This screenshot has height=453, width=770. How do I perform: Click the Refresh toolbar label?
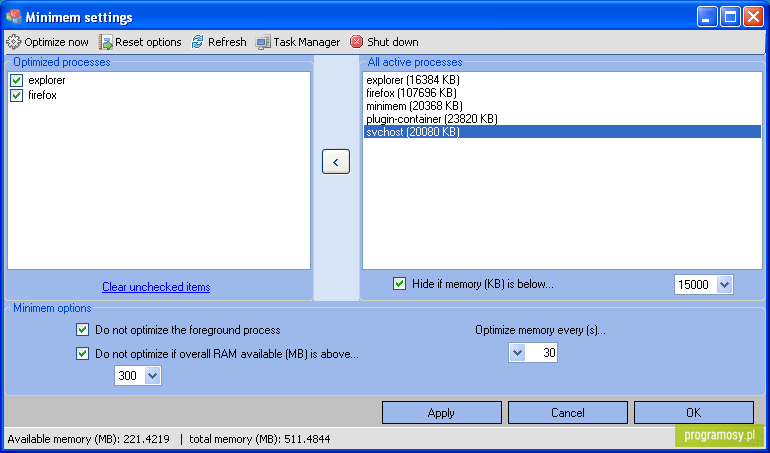227,42
